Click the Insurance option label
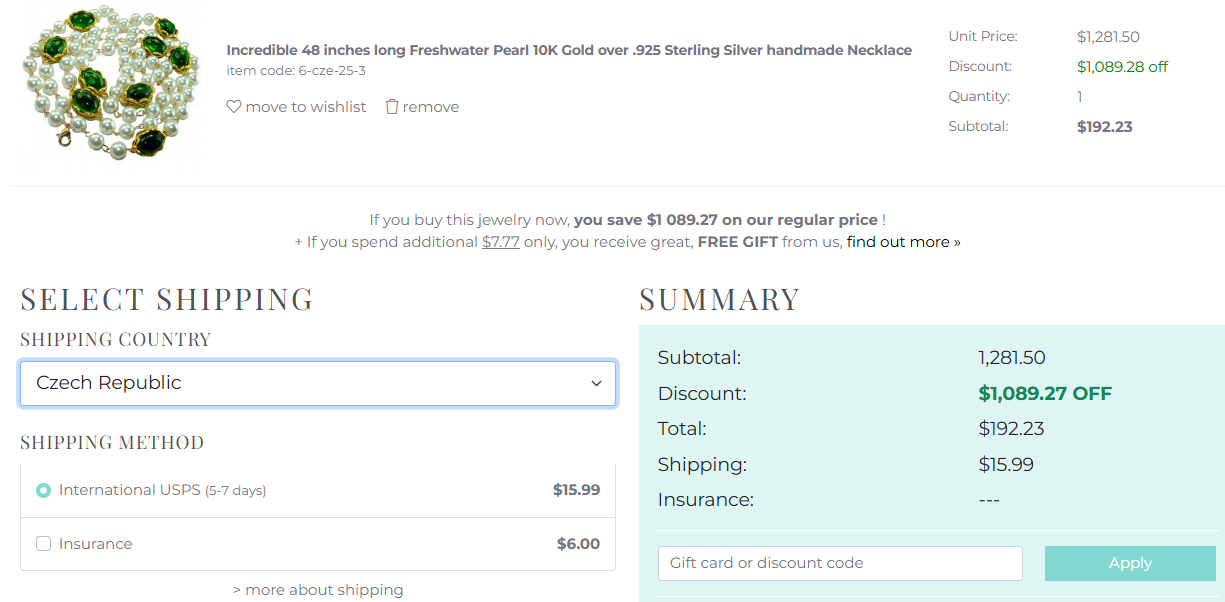Screen dimensions: 1225x602 click(x=95, y=544)
